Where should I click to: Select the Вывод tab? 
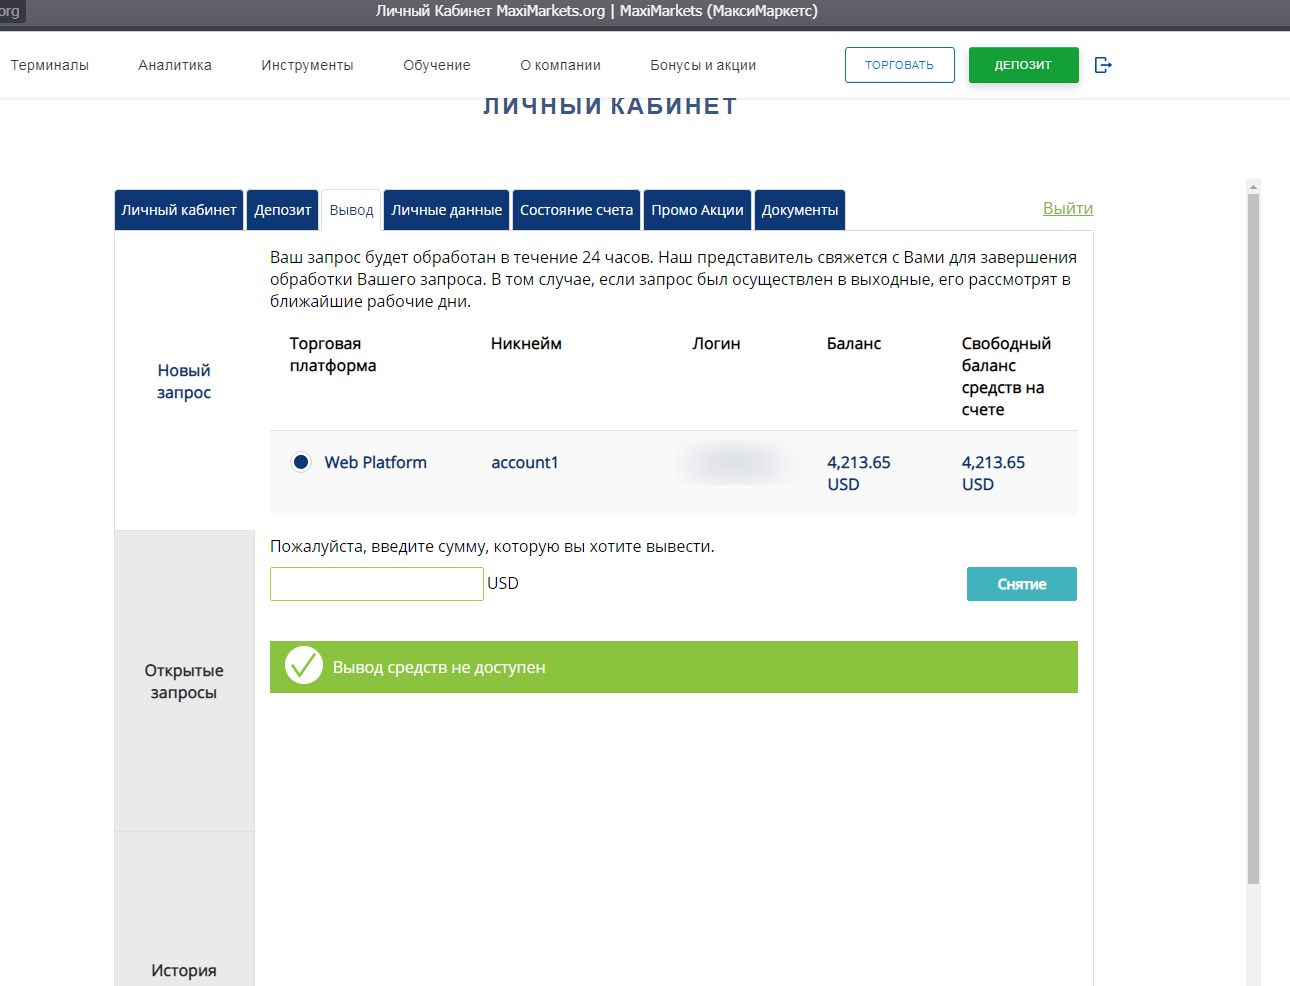pos(351,210)
